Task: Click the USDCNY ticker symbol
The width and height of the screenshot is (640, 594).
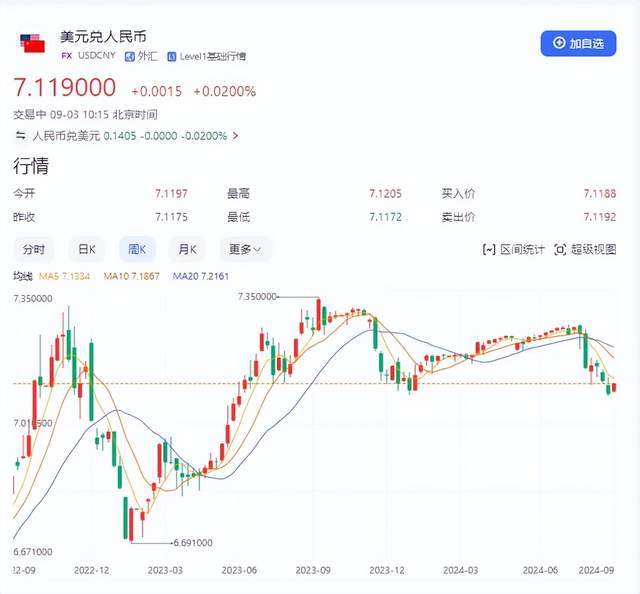Action: click(97, 56)
